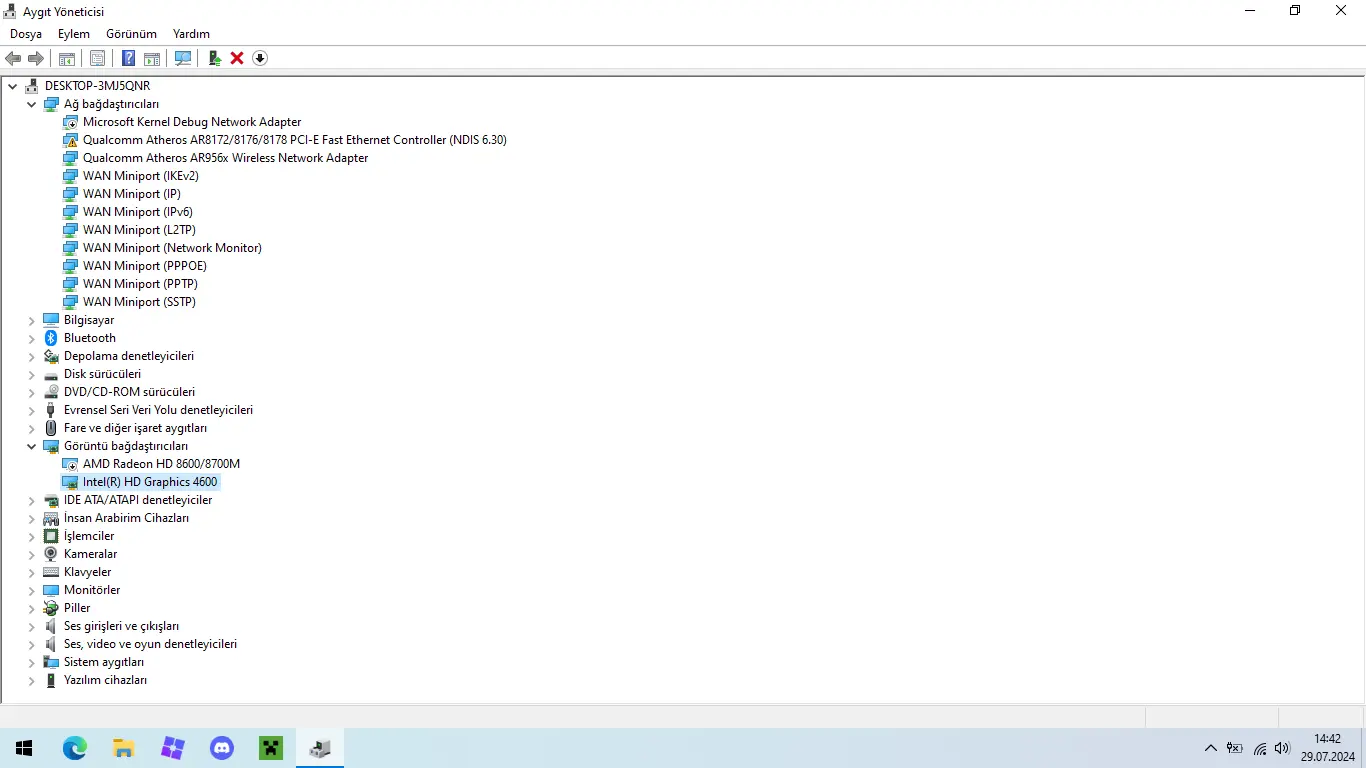Click the red X Uninstall device icon

(x=237, y=58)
